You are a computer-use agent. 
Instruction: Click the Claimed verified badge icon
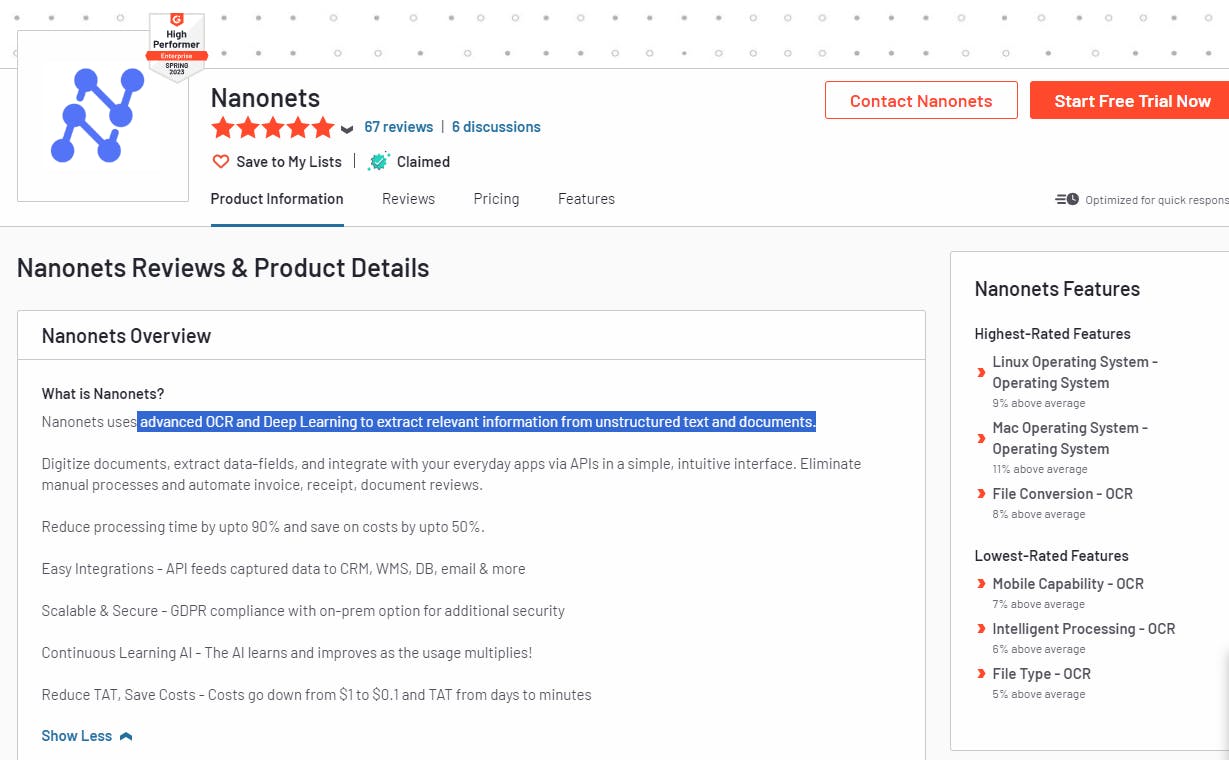[379, 161]
